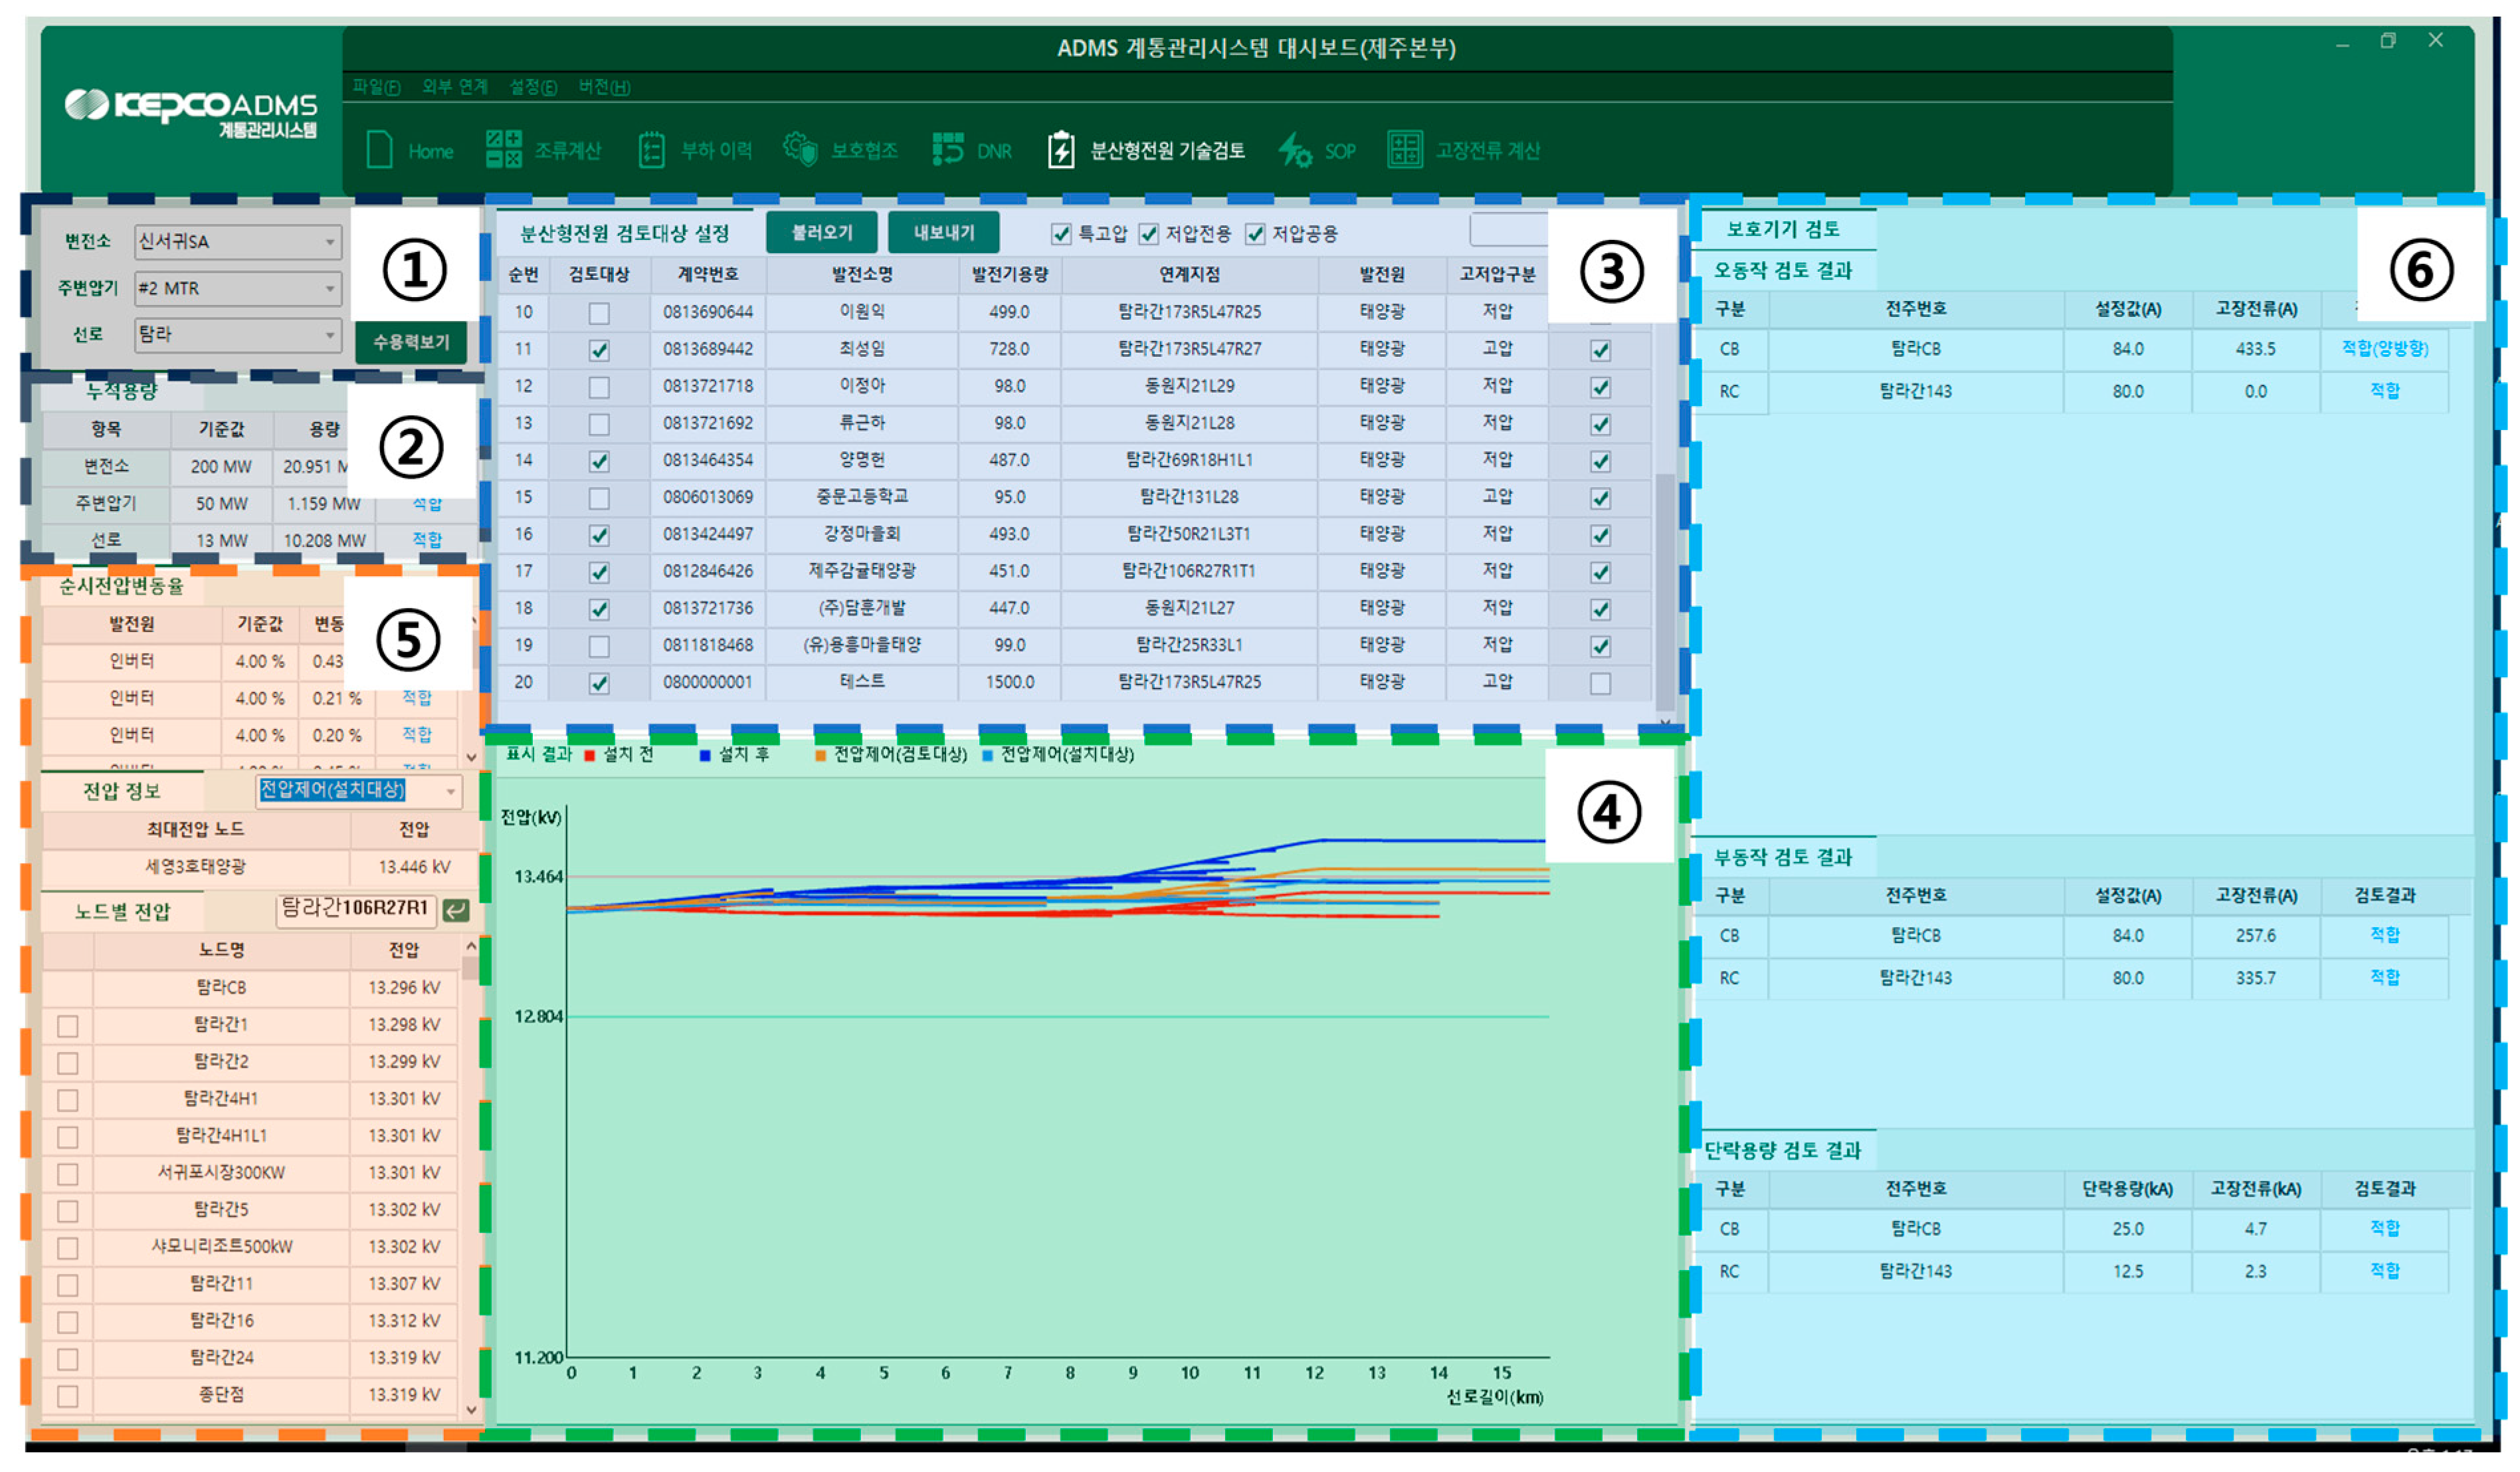2520x1472 pixels.
Task: Open the 외부 연계 menu
Action: click(x=454, y=87)
